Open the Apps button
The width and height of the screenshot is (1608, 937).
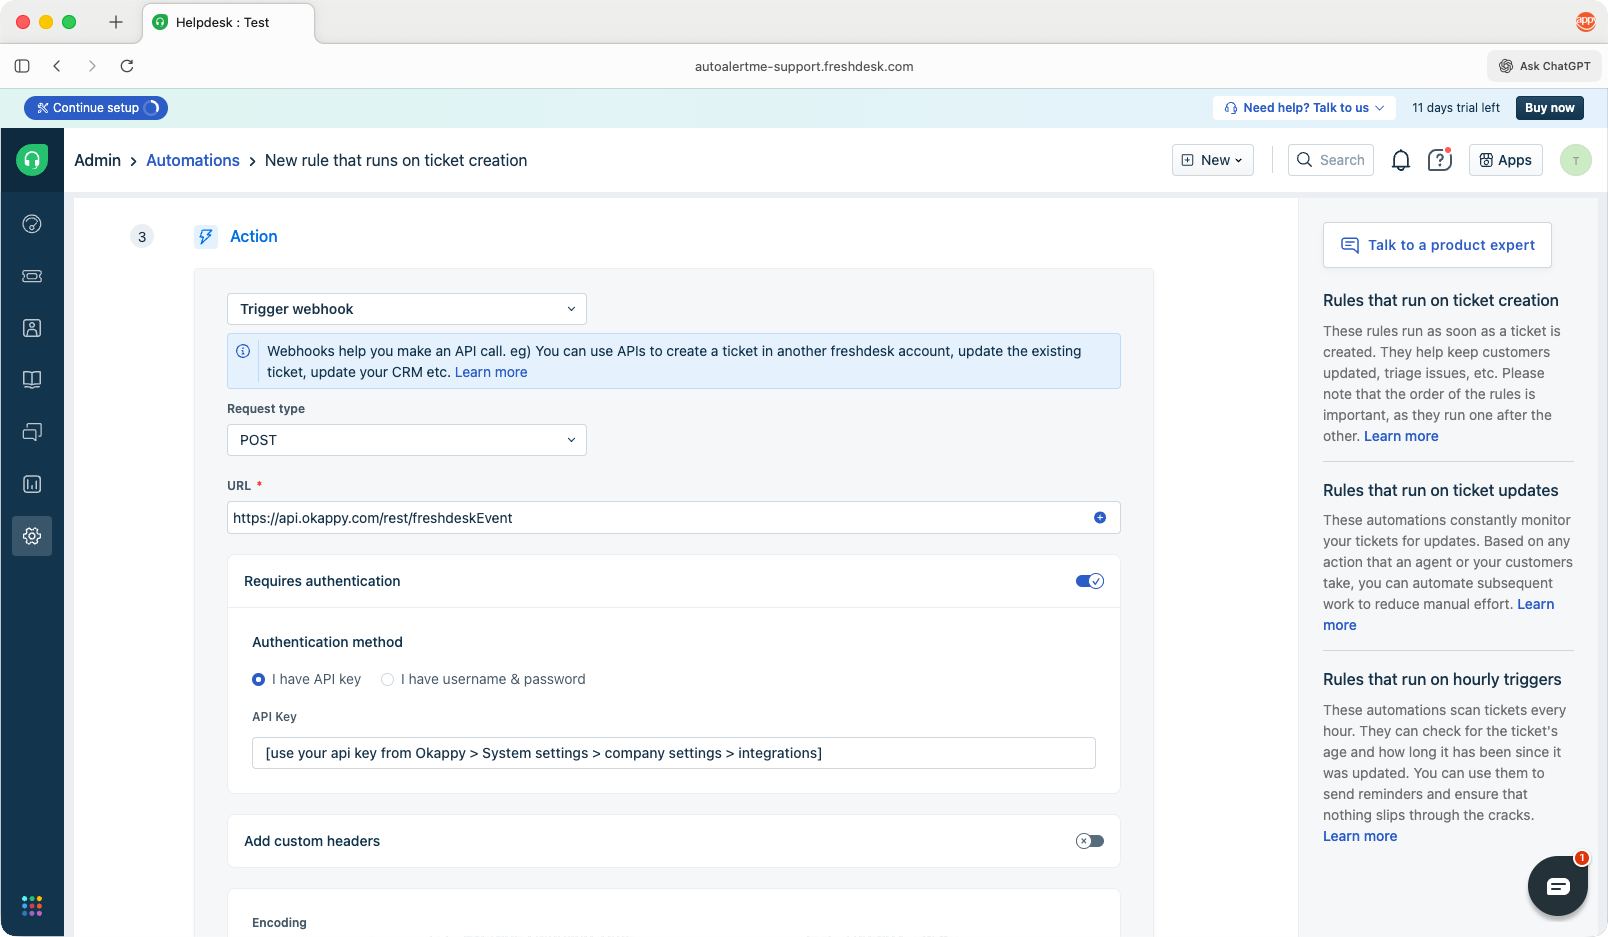[1506, 160]
